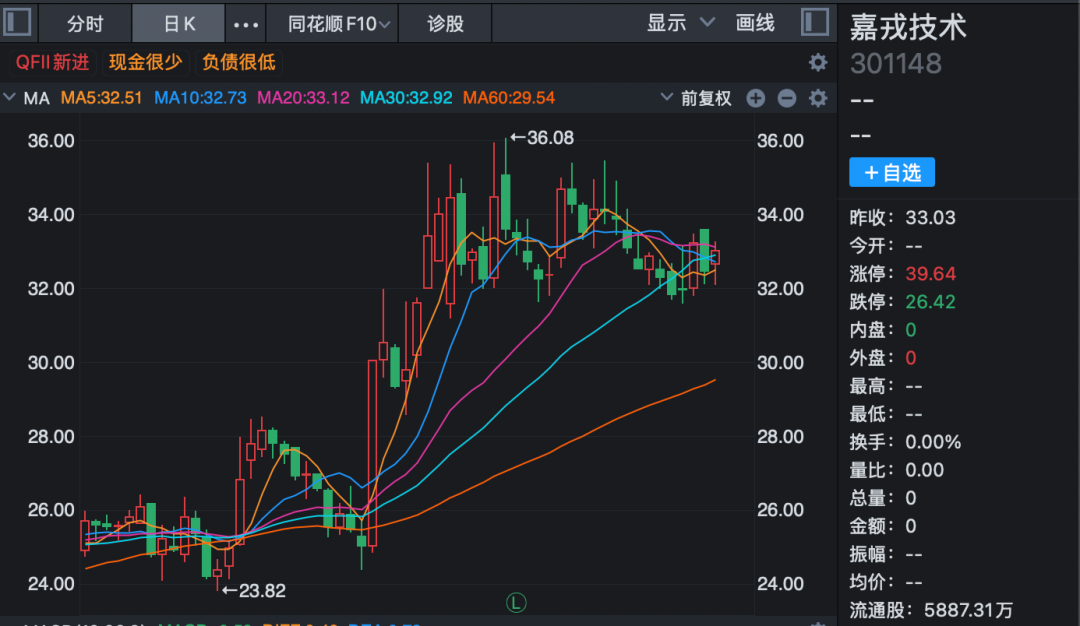Open the three-dots more periods menu
Viewport: 1080px width, 626px height.
[x=246, y=23]
